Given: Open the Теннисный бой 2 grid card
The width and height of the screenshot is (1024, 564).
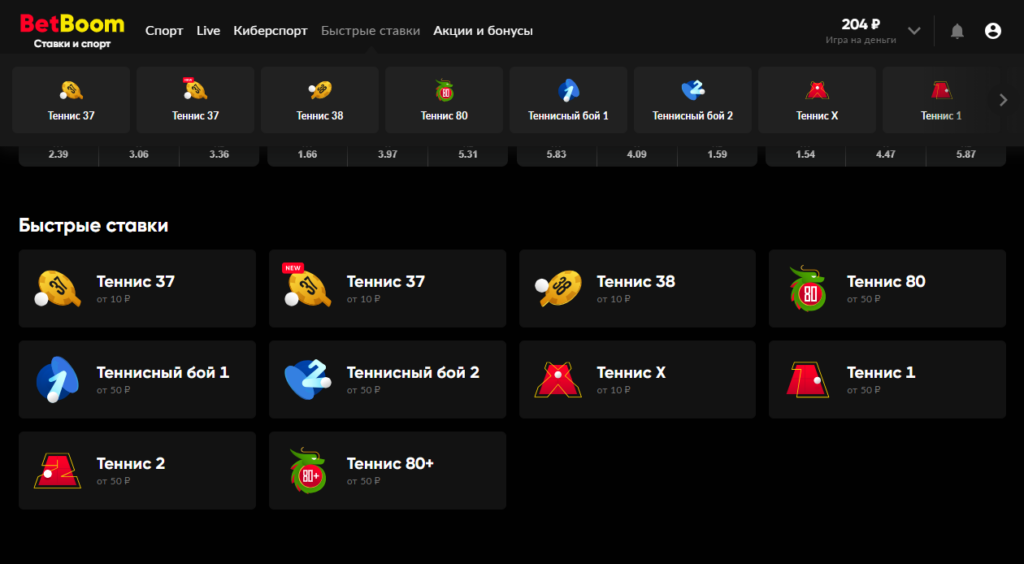Looking at the screenshot, I should [x=387, y=379].
